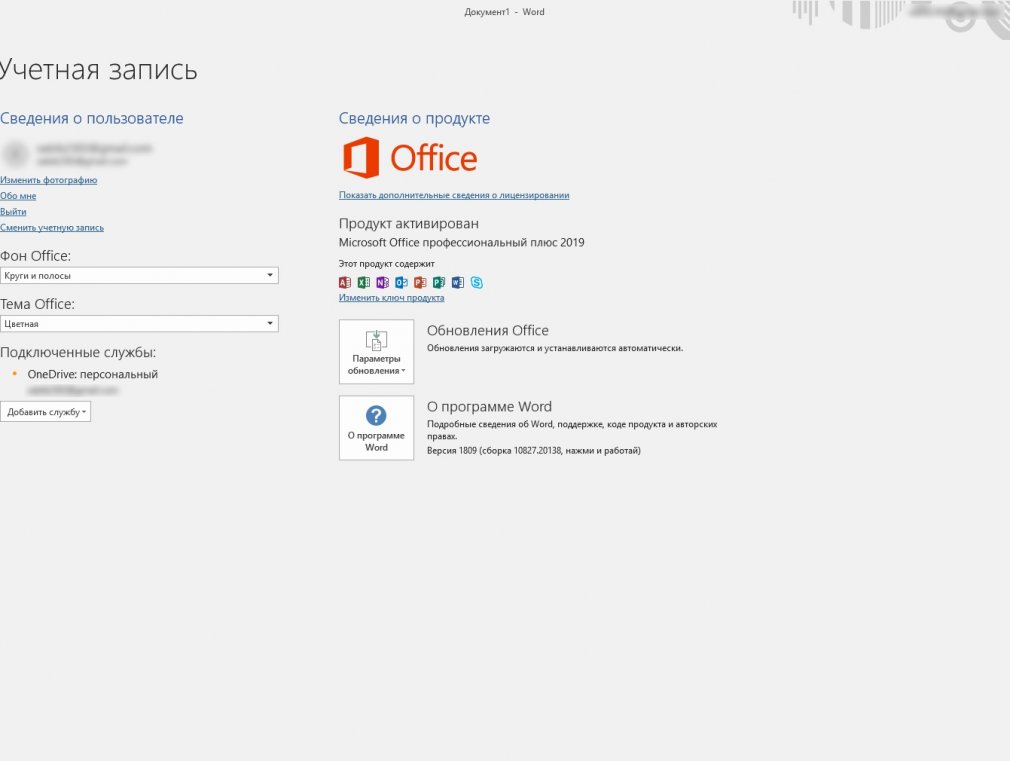1010x761 pixels.
Task: Open О программе Word dialog
Action: coord(376,428)
